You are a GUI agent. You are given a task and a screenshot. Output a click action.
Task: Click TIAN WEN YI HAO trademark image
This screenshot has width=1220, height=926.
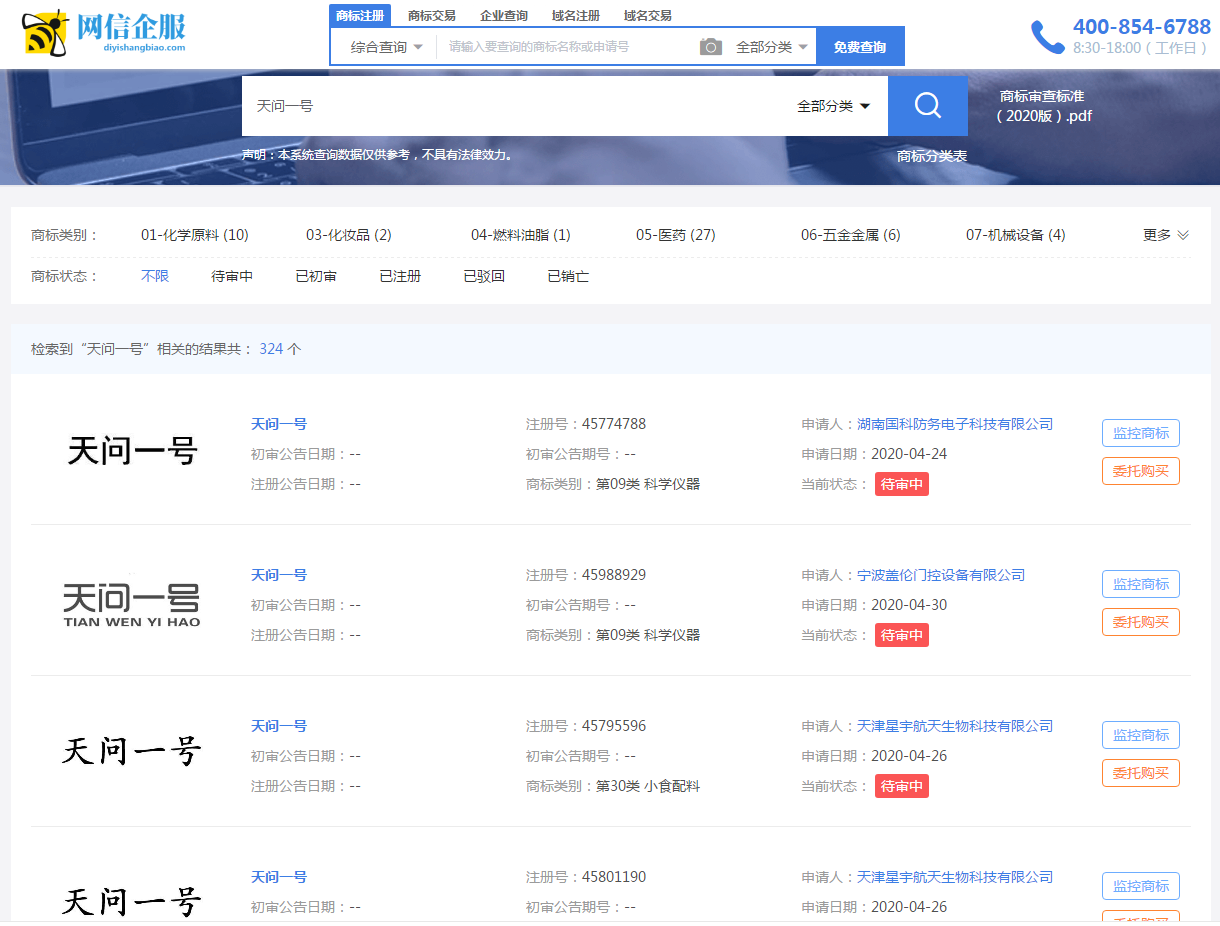132,604
